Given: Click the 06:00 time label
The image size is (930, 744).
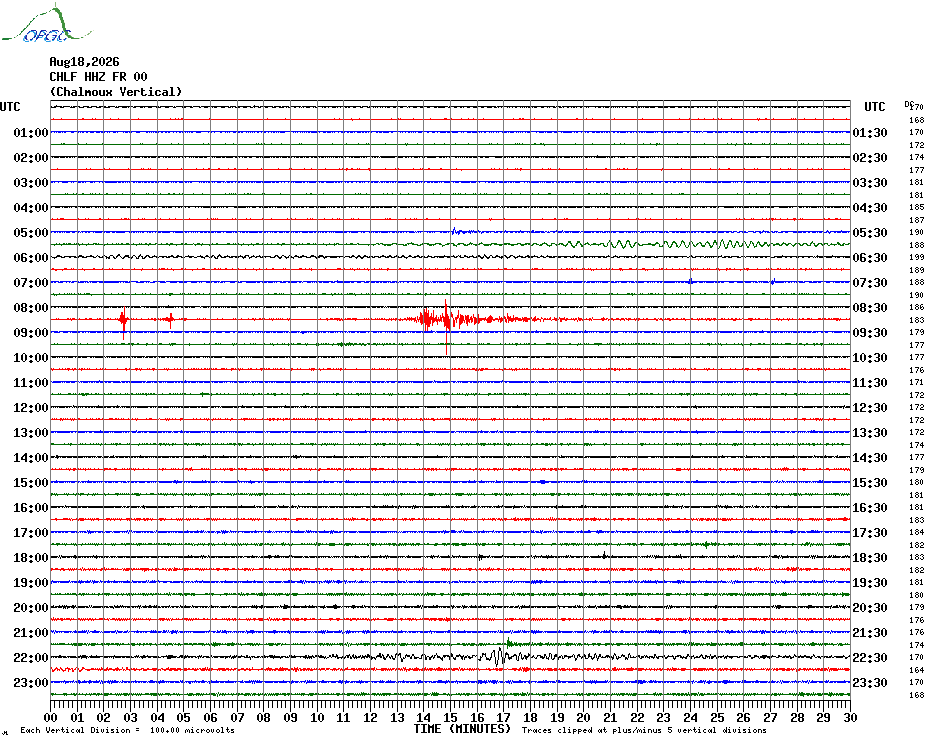Looking at the screenshot, I should 31,257.
